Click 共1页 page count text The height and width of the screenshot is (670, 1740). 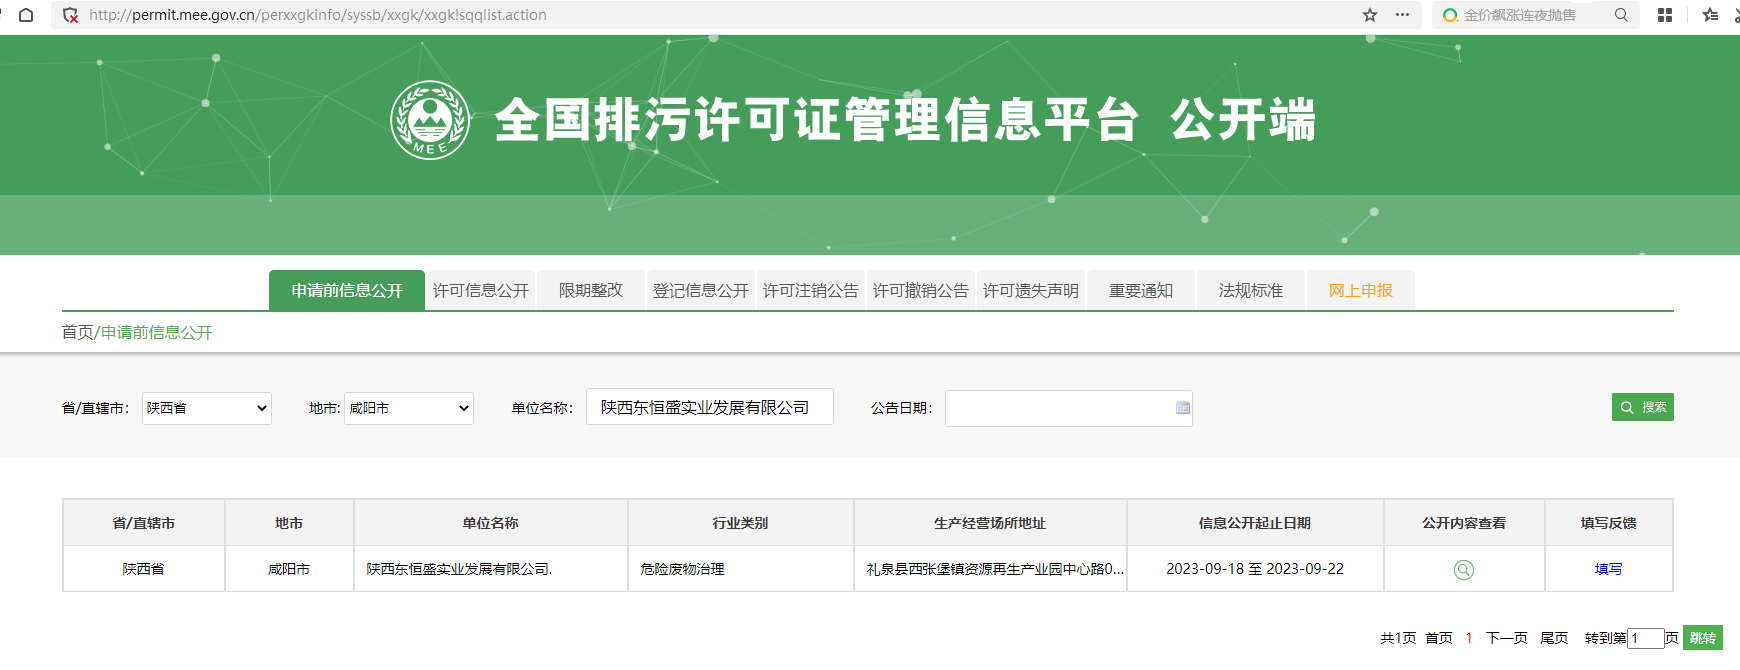click(1398, 638)
